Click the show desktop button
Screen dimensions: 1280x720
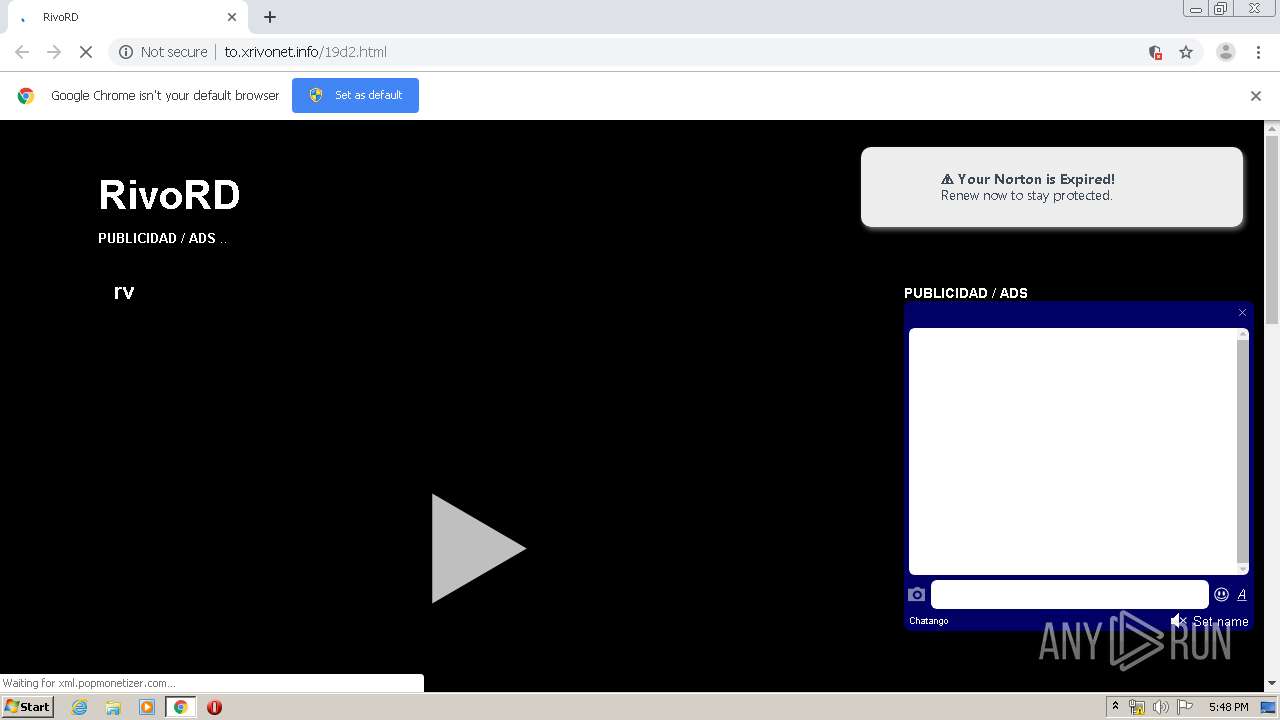click(1268, 707)
